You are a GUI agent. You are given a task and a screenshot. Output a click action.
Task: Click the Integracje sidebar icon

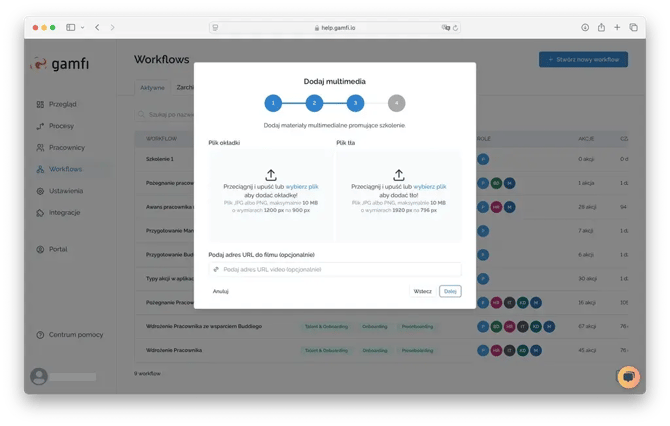[x=40, y=213]
